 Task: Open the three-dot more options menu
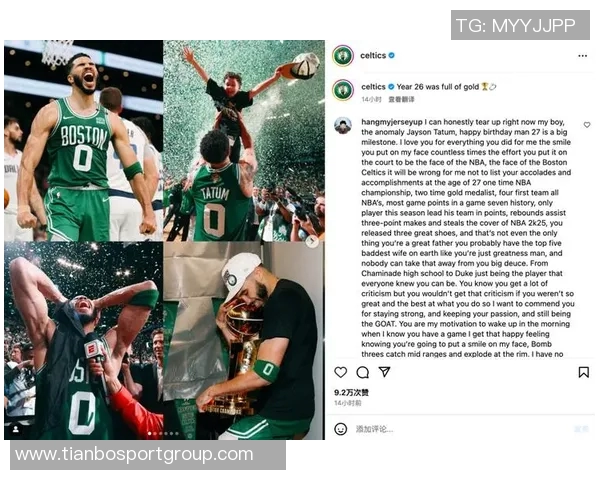click(582, 56)
